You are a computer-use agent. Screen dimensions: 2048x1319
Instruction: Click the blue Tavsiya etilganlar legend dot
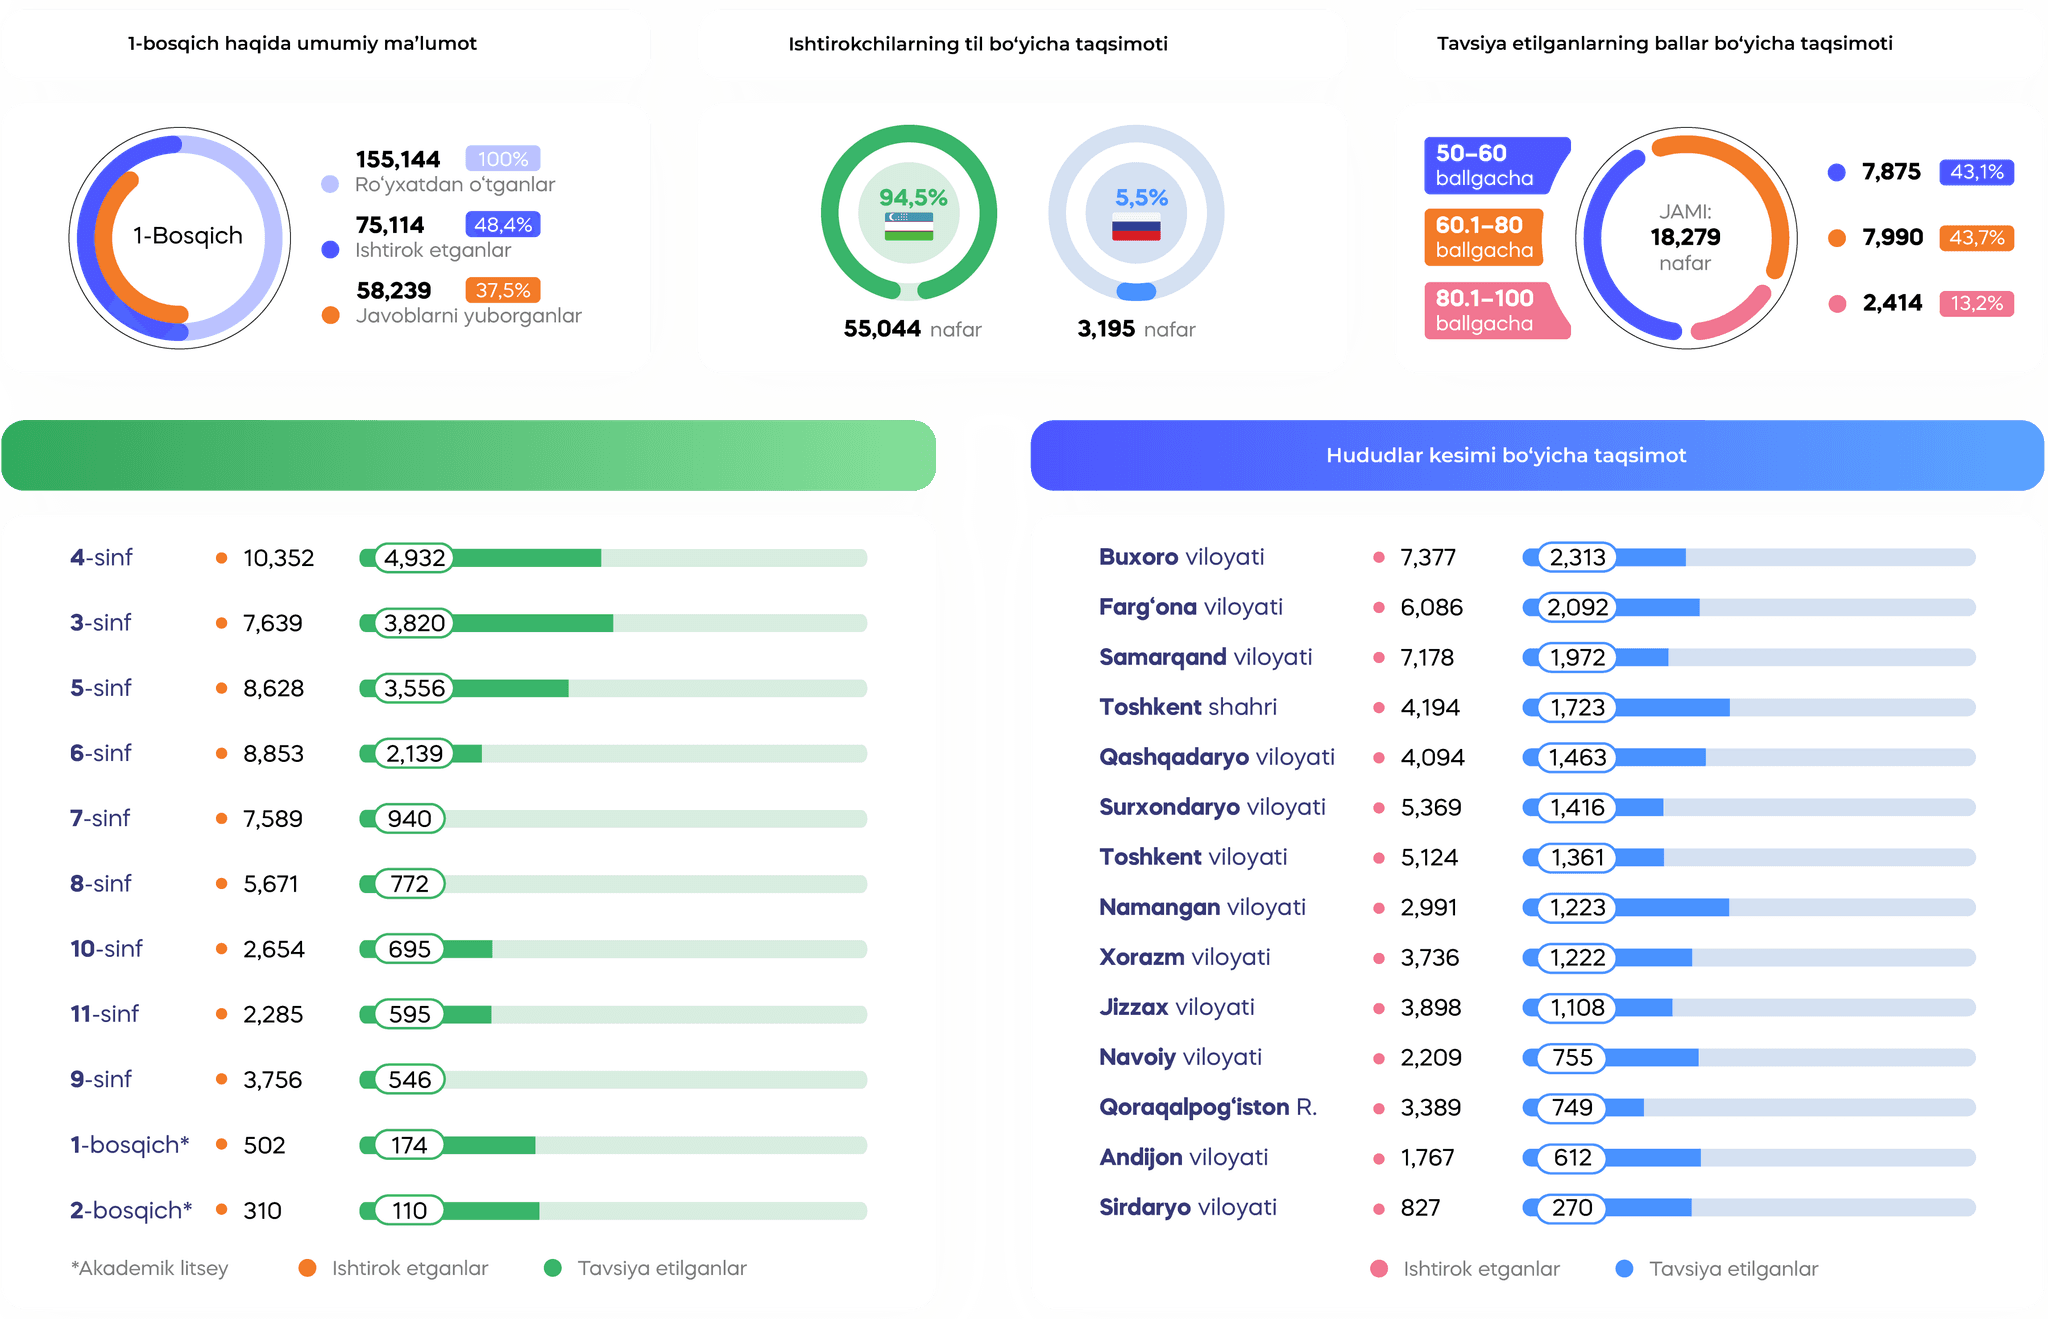[1624, 1269]
